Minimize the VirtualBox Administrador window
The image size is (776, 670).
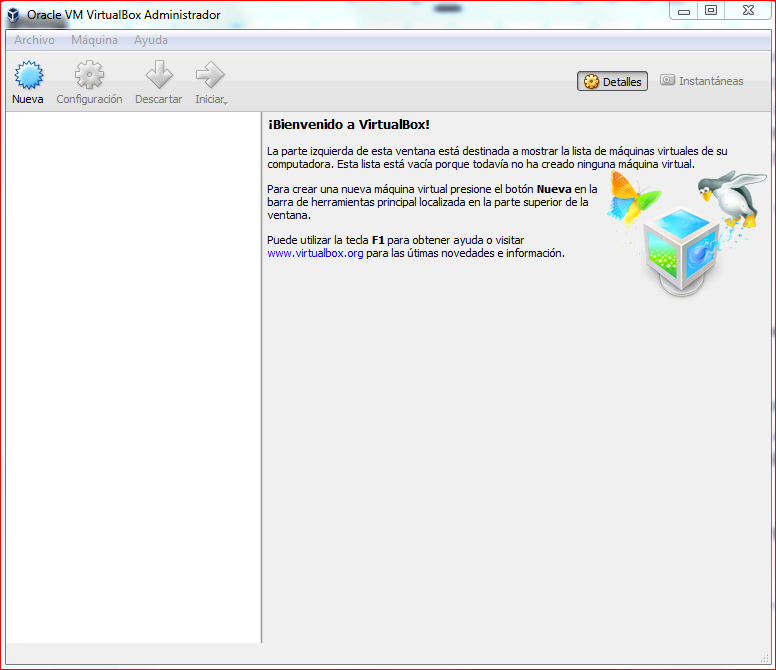tap(684, 11)
